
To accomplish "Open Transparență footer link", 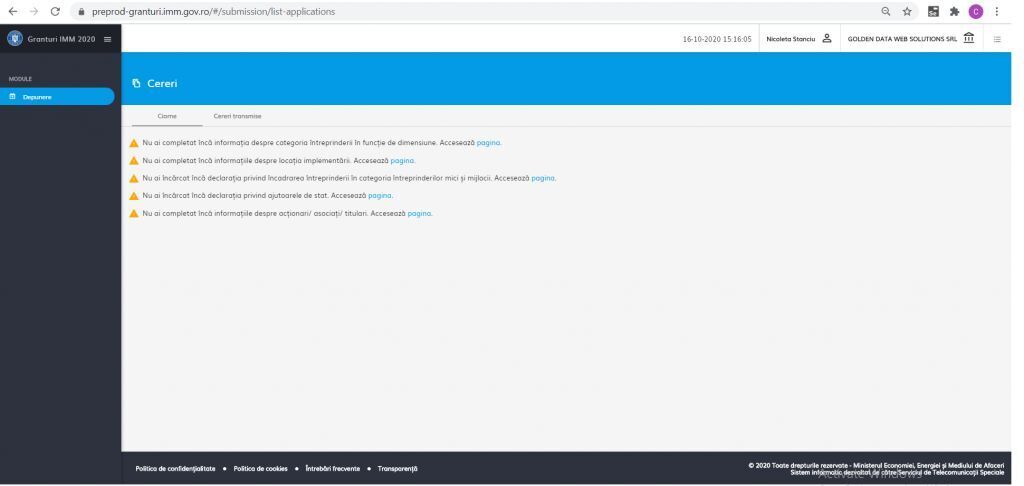I will 397,468.
